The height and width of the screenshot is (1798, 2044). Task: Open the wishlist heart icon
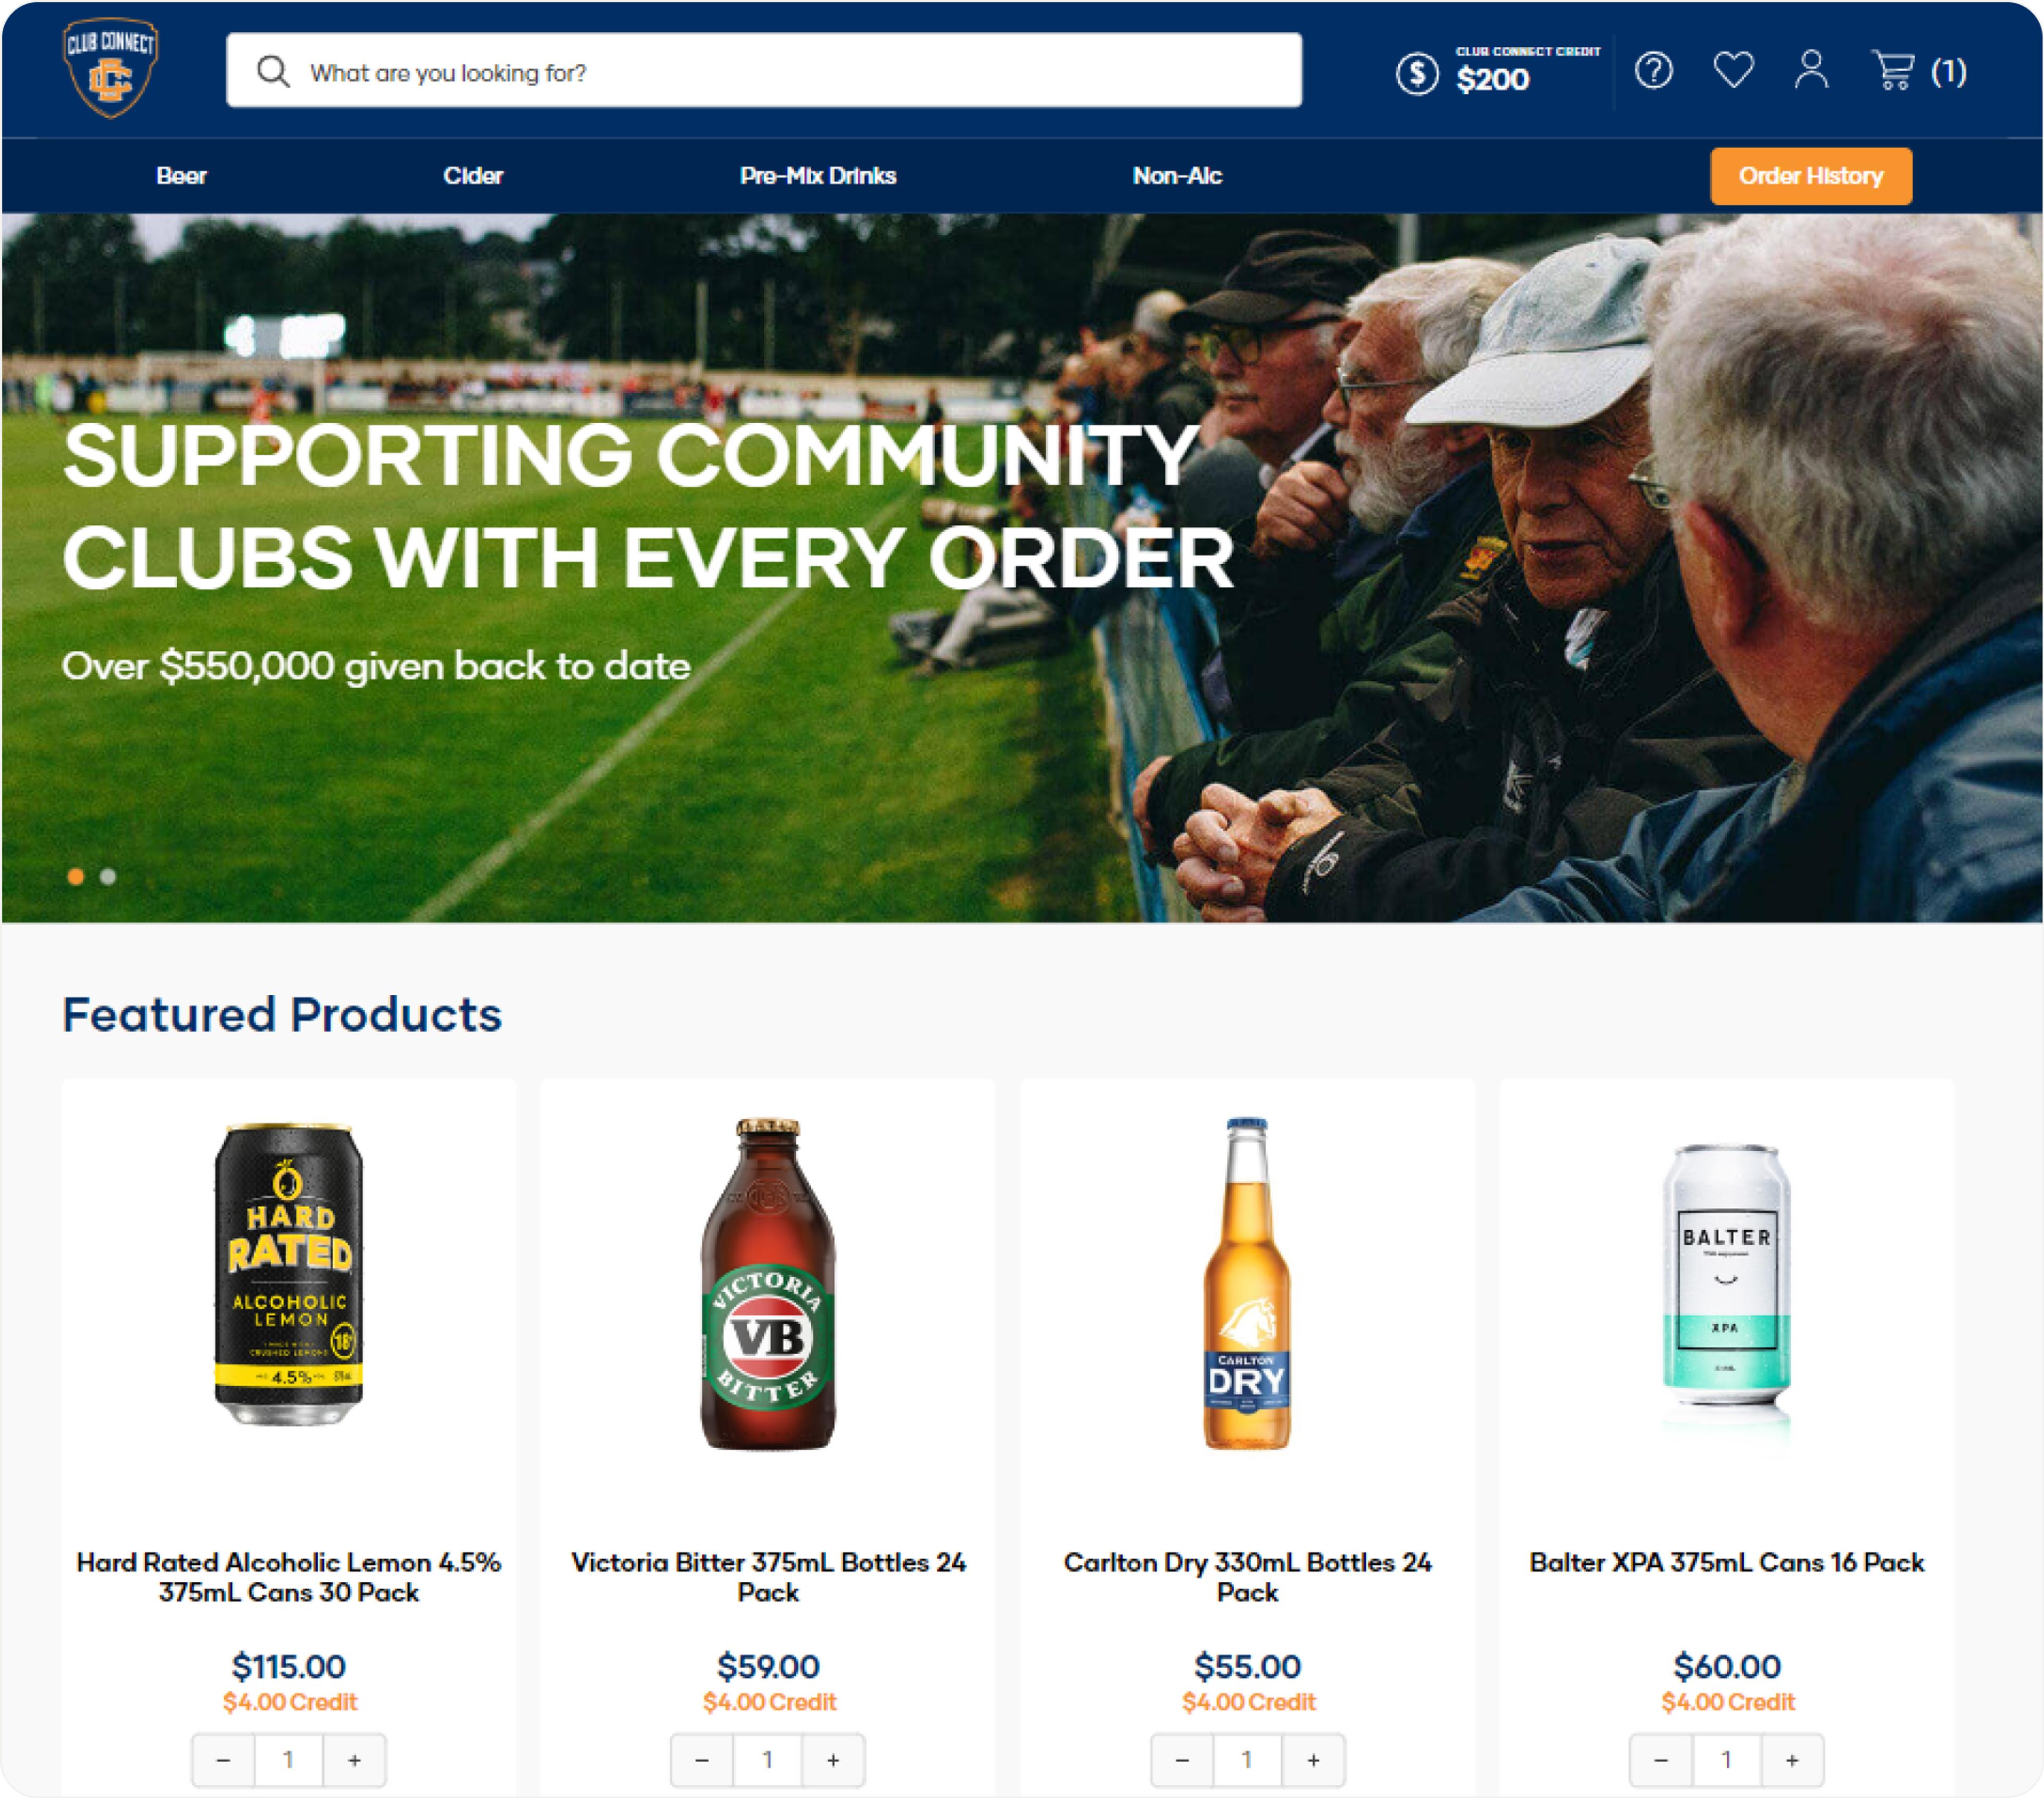point(1733,70)
